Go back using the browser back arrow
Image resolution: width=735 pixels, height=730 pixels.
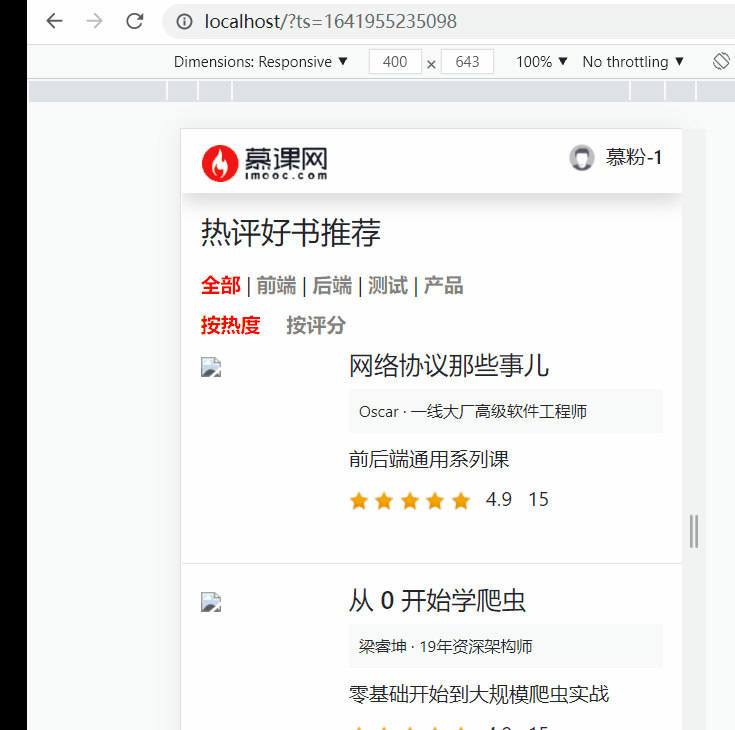pos(54,21)
